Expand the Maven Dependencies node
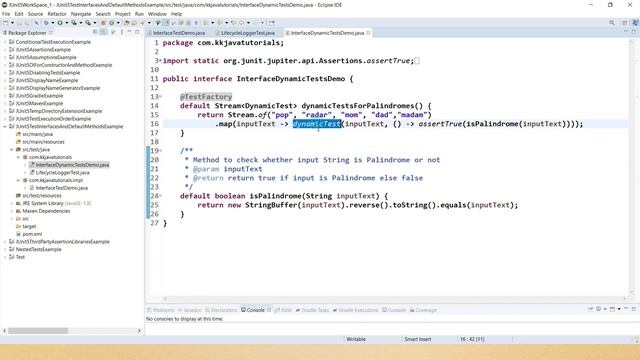This screenshot has width=640, height=360. (x=12, y=211)
